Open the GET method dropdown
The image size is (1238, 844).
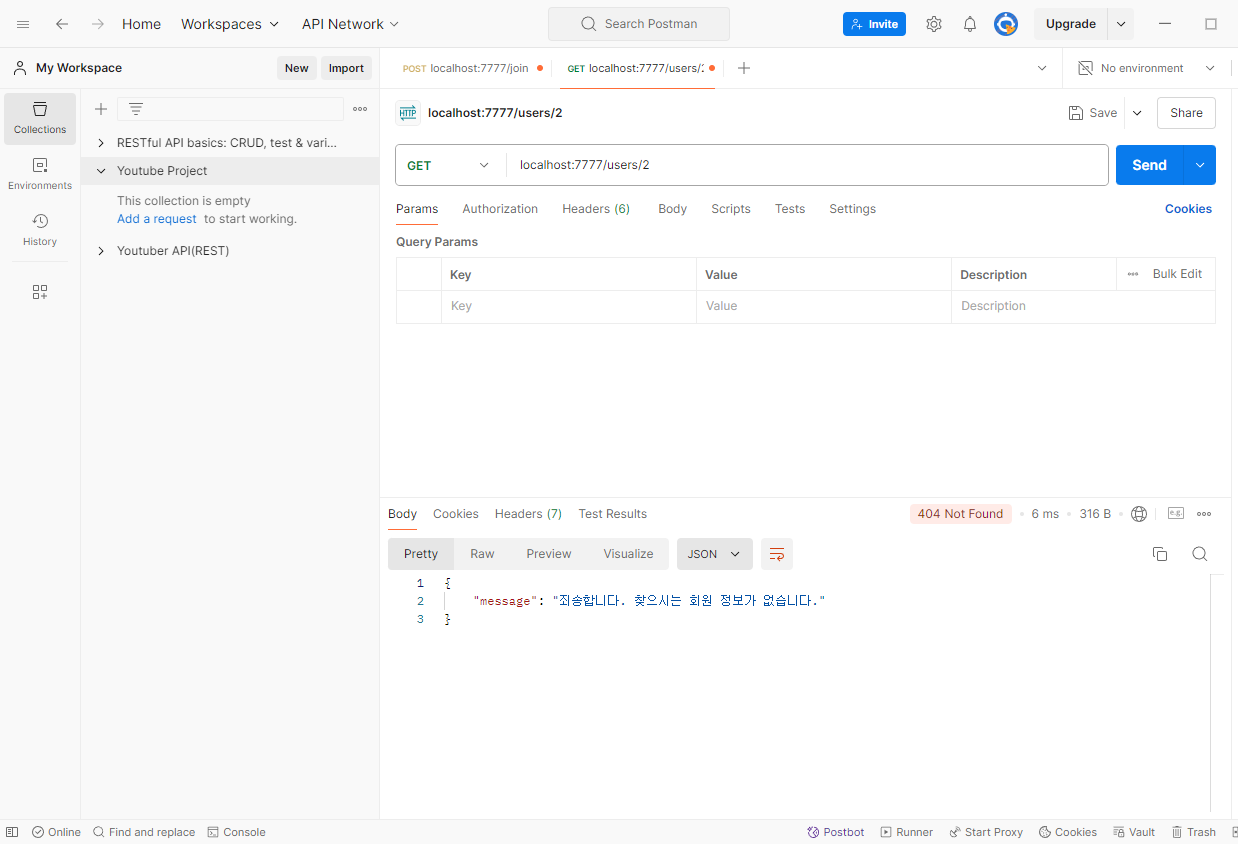tap(450, 165)
